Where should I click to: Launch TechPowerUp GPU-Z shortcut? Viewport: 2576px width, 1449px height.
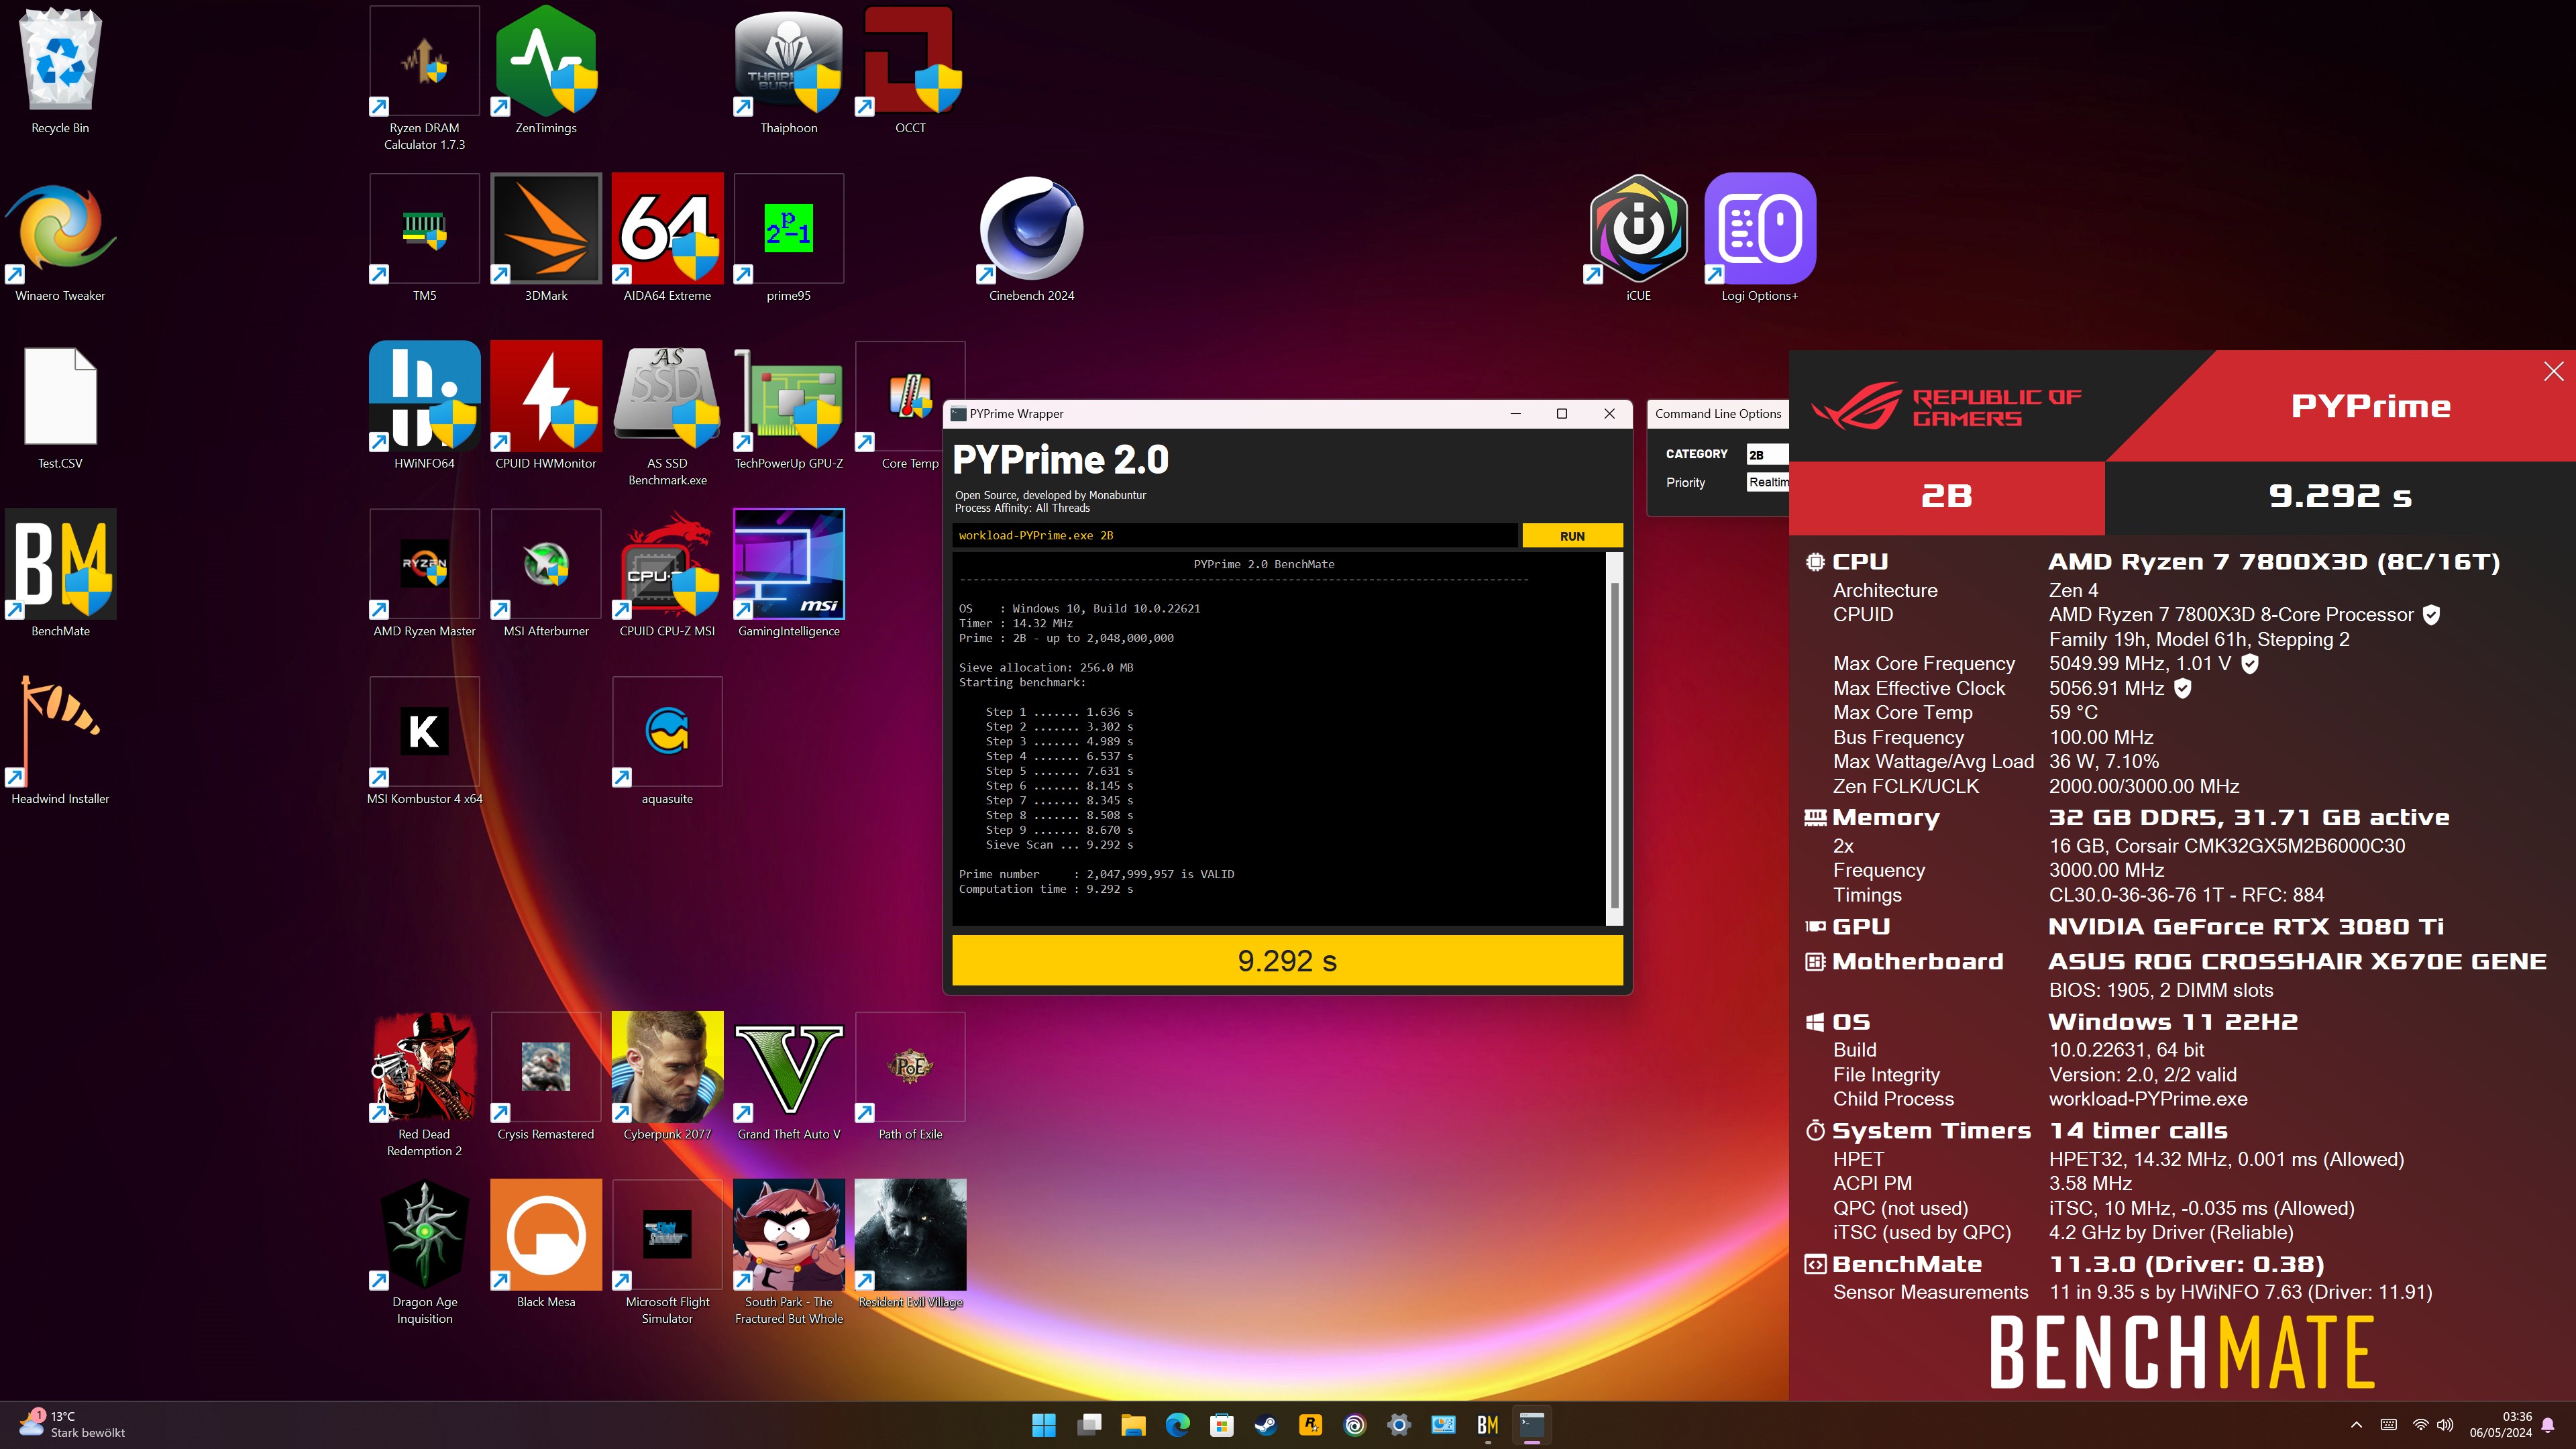pyautogui.click(x=788, y=406)
